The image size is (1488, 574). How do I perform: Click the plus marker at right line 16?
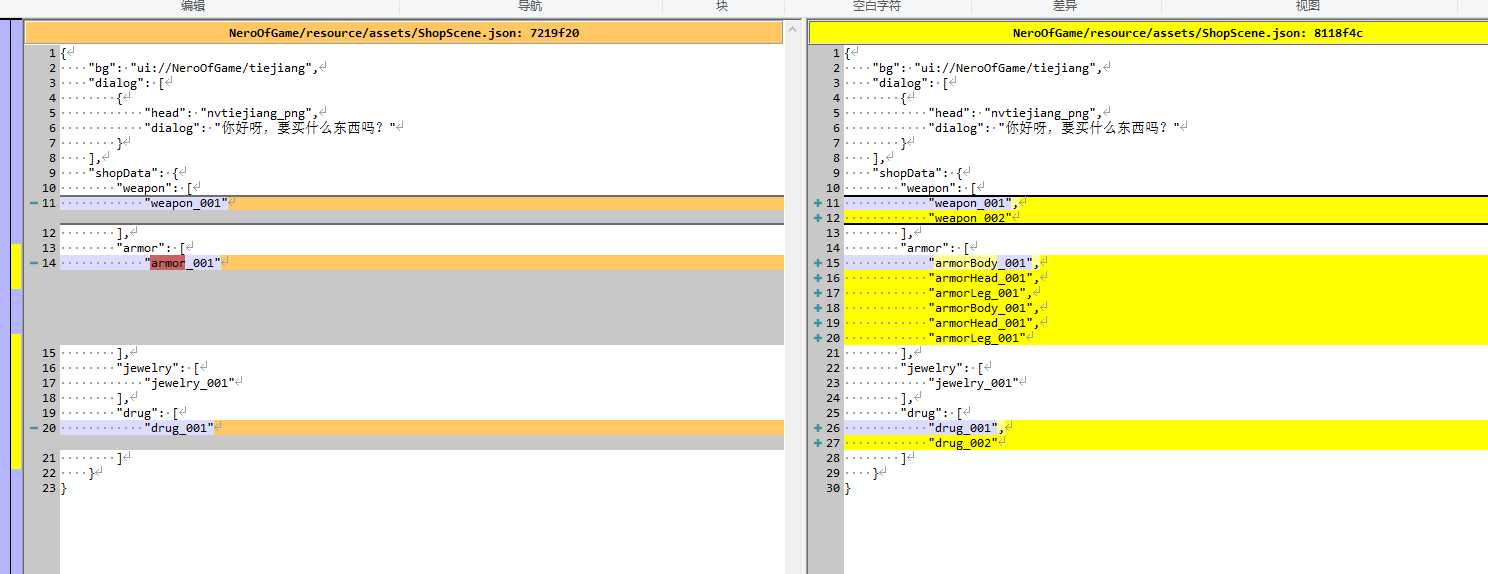point(818,278)
